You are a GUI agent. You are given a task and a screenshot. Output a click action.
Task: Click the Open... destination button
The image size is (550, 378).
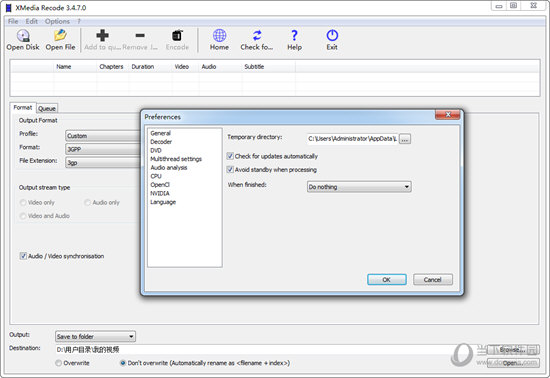(512, 363)
